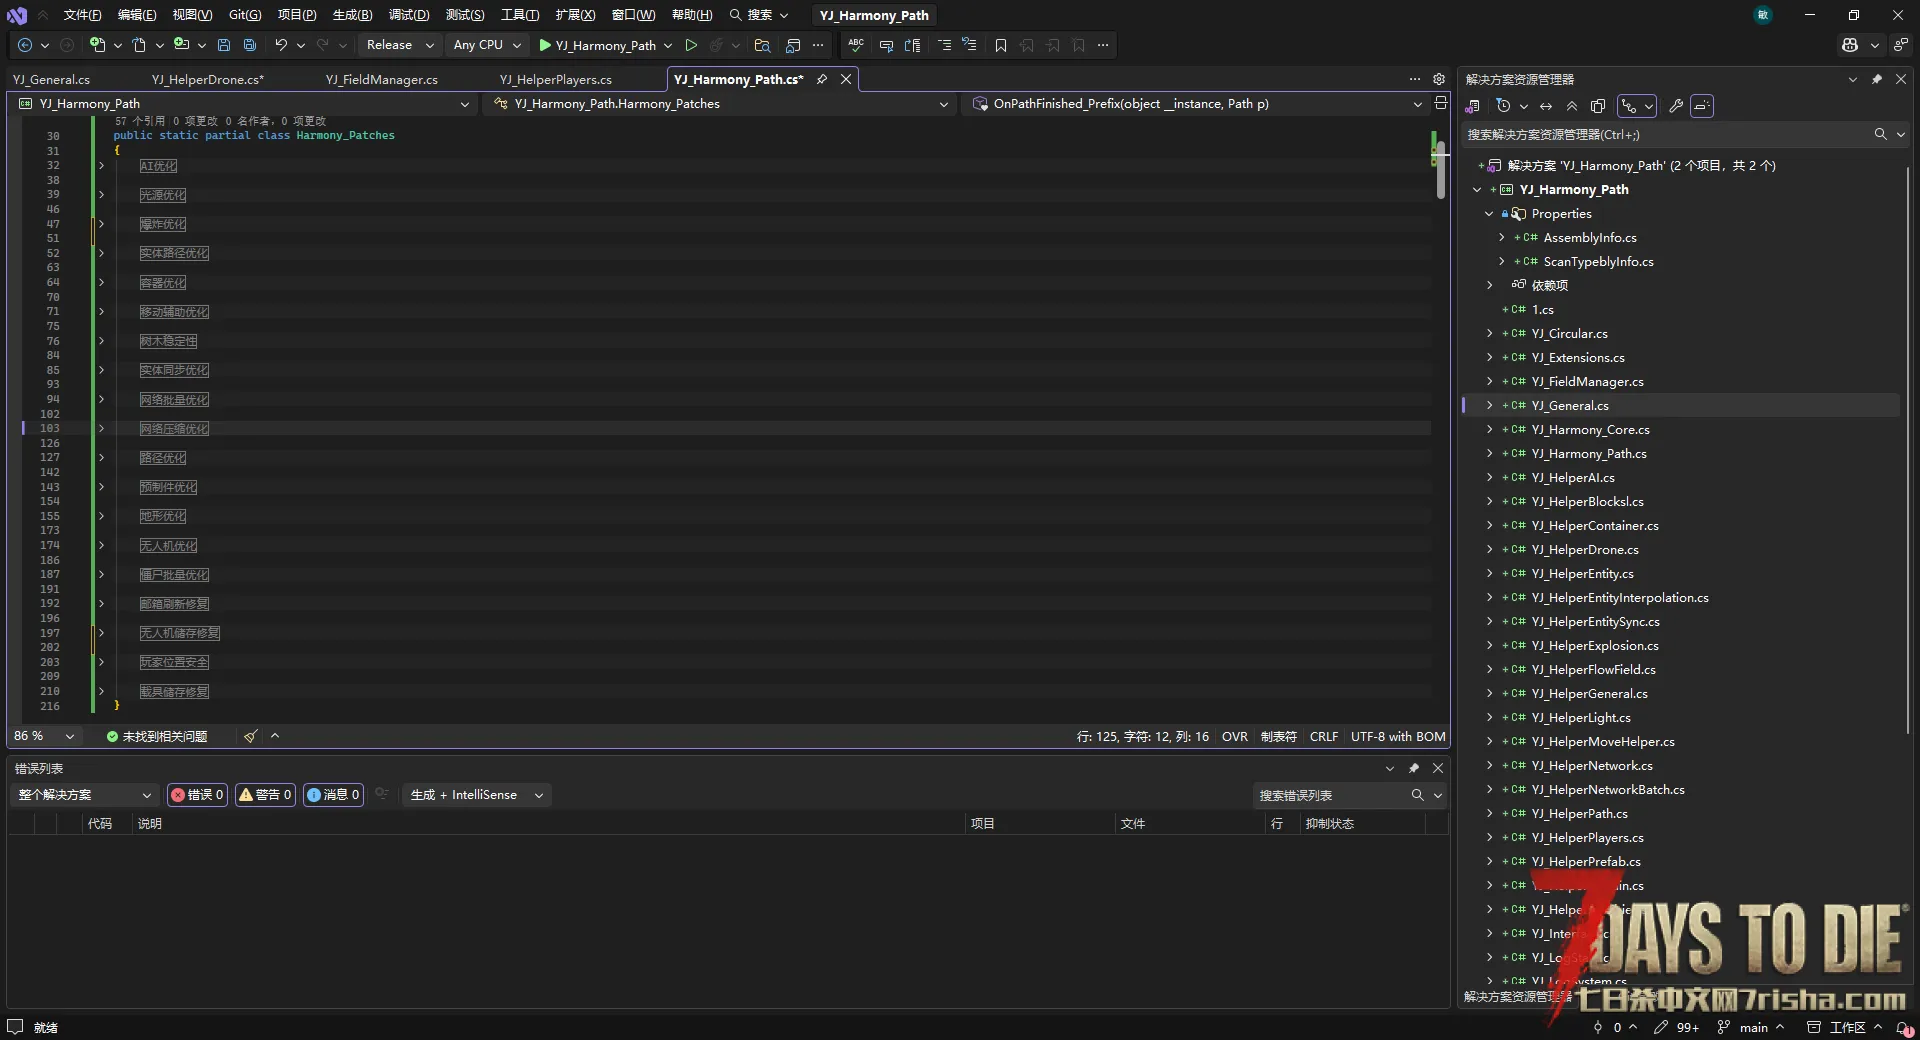Click the main branch button in status bar

coord(1752,1027)
